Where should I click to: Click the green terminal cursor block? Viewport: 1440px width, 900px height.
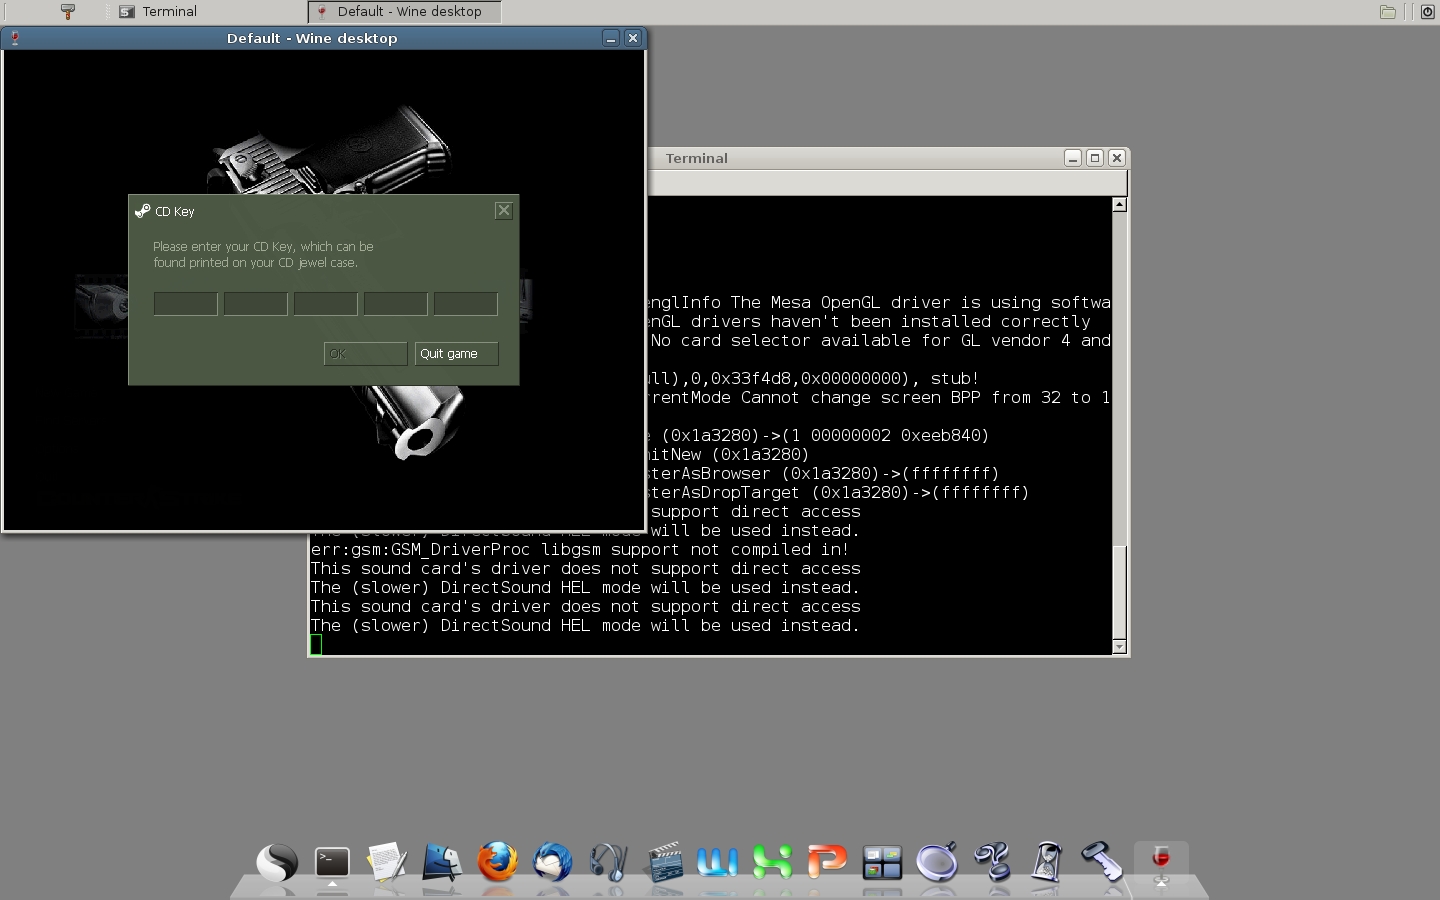point(316,645)
